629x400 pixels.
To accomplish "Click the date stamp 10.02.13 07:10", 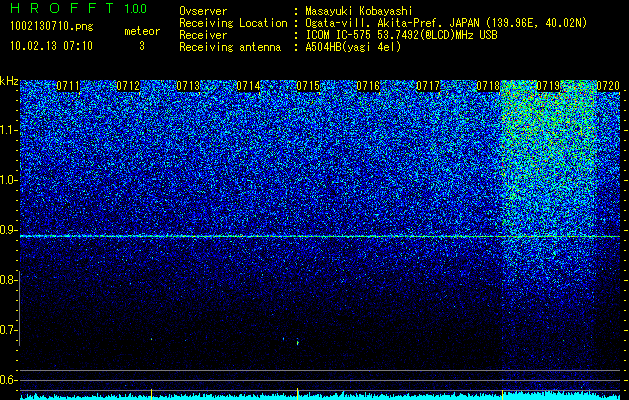I will 51,46.
